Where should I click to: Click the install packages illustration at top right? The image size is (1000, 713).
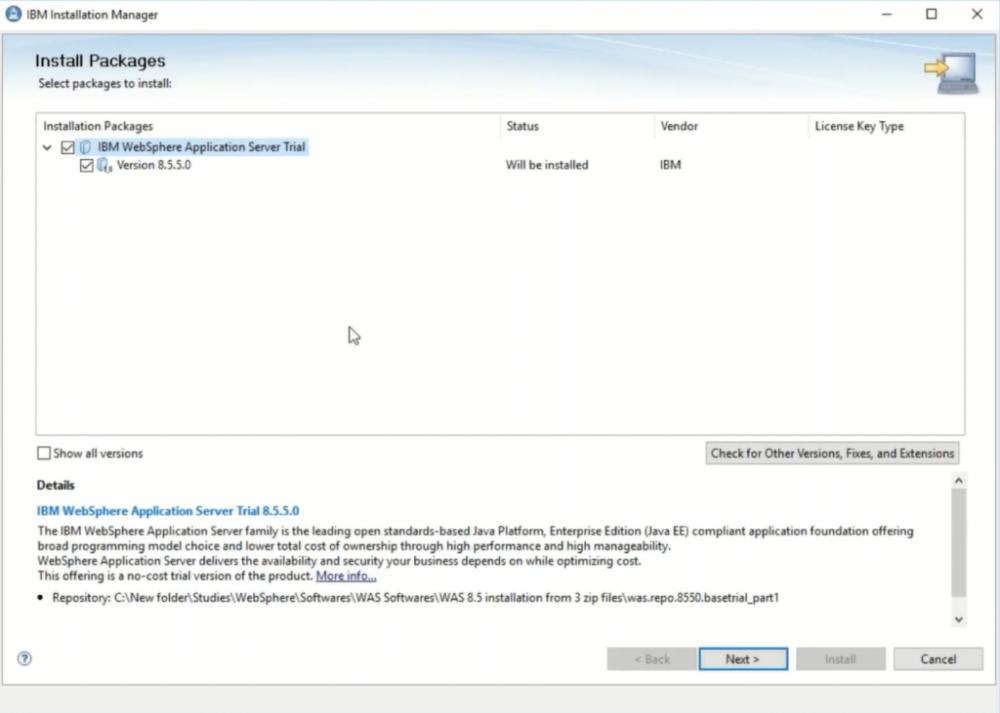[949, 70]
